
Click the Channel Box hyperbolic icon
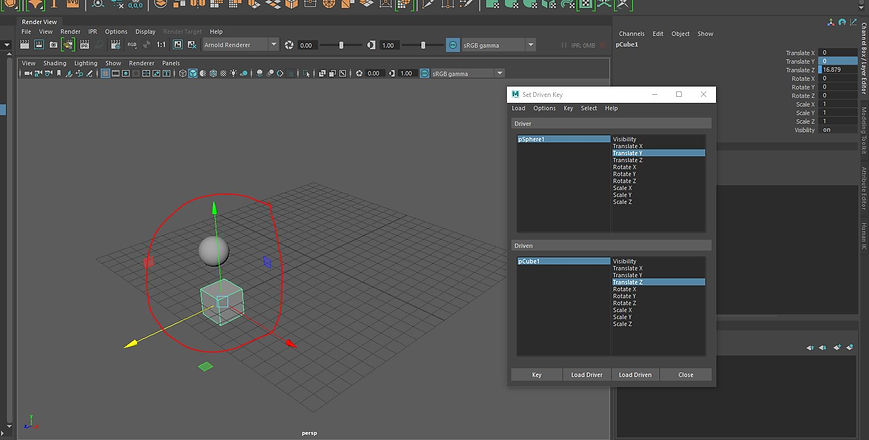853,22
